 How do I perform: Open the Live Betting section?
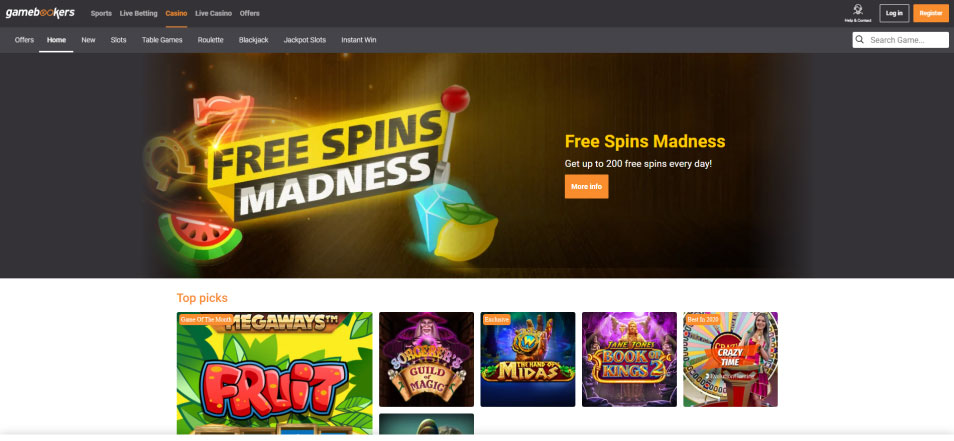click(x=138, y=13)
